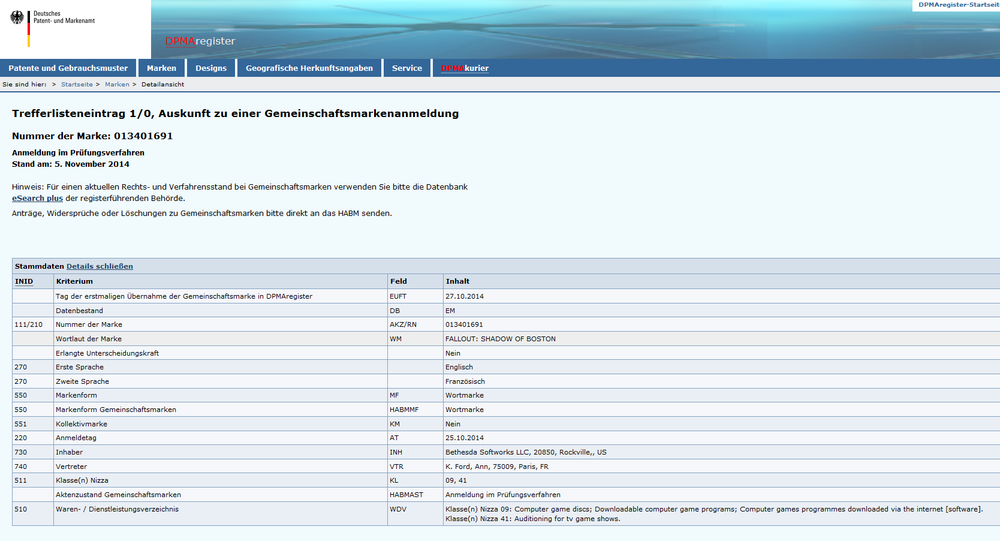Image resolution: width=1000 pixels, height=541 pixels.
Task: Select Klasse(n) Nizza row label
Action: [x=82, y=480]
